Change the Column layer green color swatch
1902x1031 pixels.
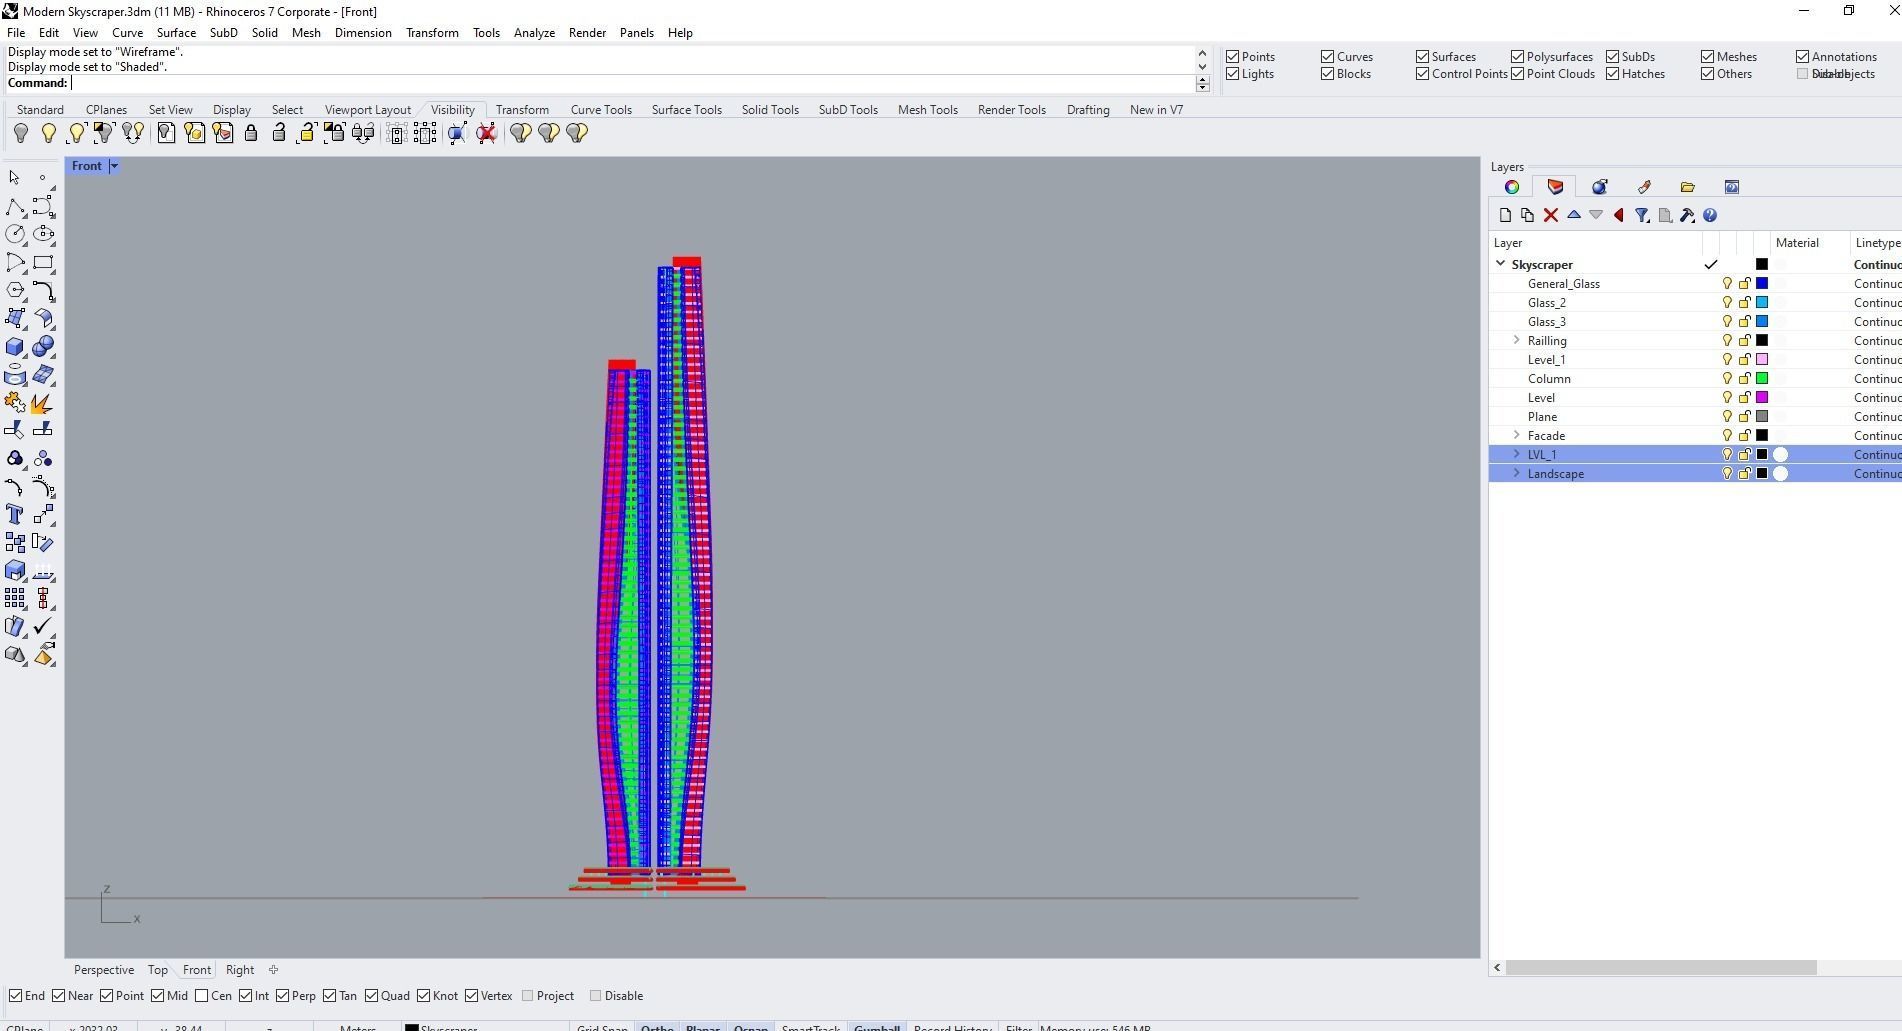pyautogui.click(x=1762, y=379)
